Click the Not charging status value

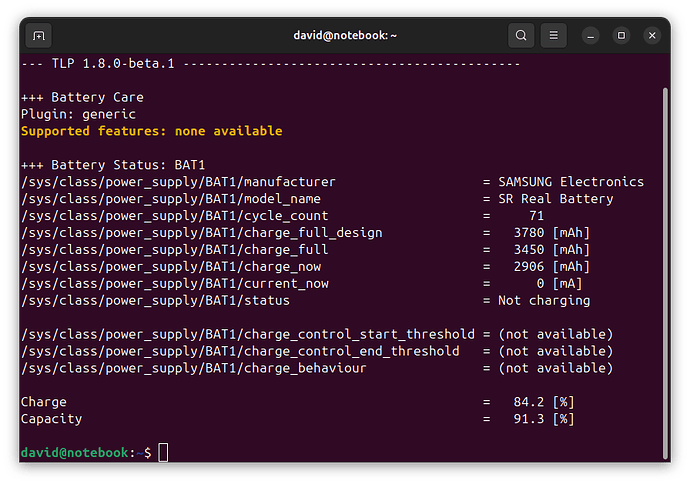tap(544, 301)
